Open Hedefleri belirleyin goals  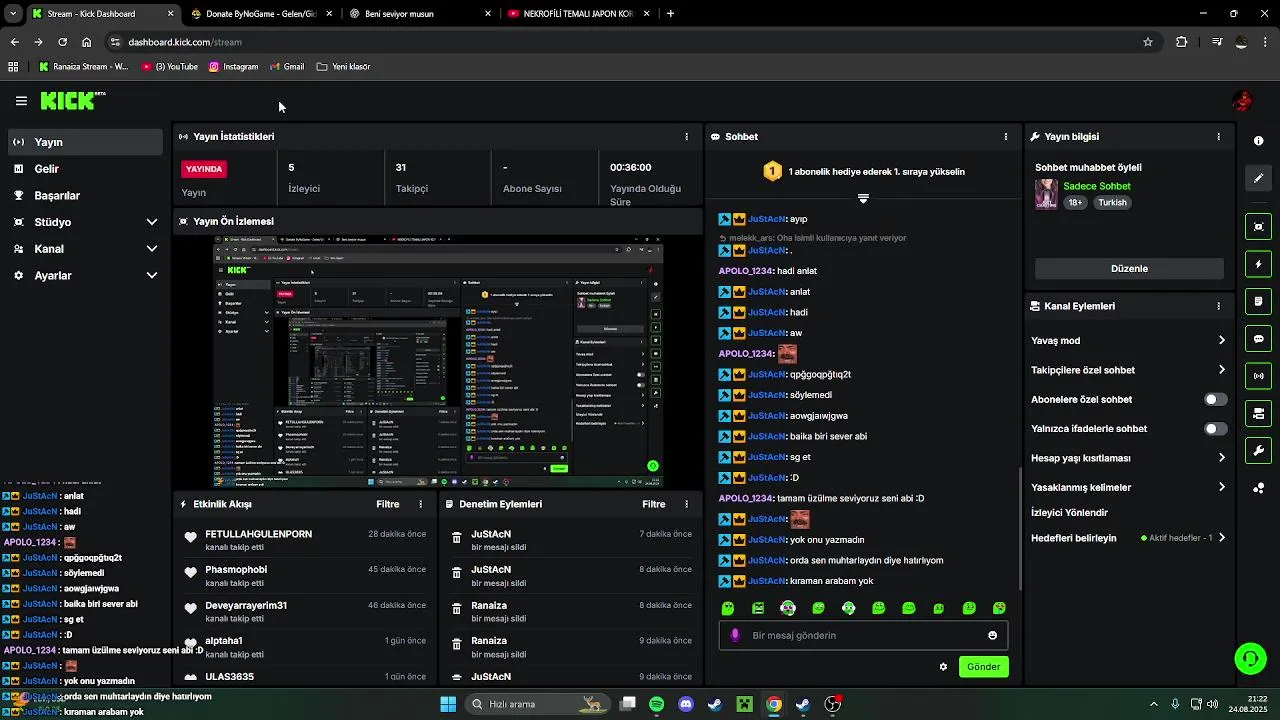1128,538
